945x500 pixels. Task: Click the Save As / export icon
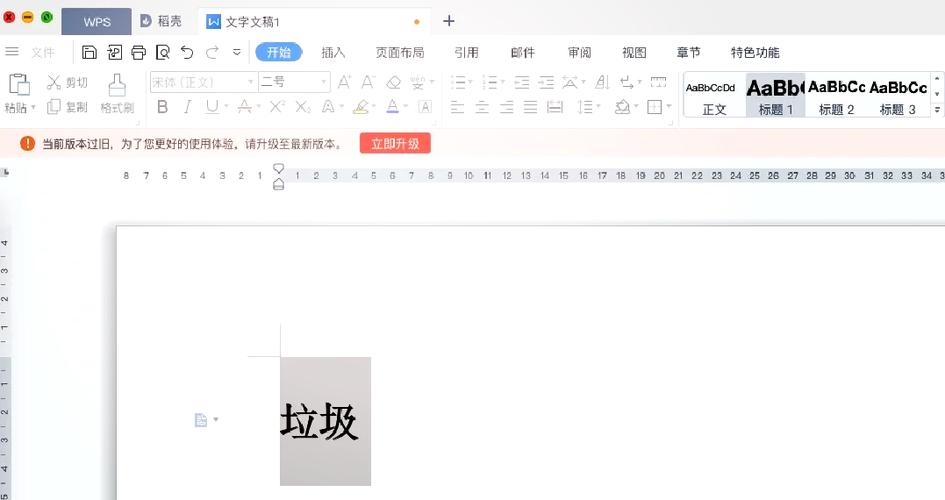point(115,52)
